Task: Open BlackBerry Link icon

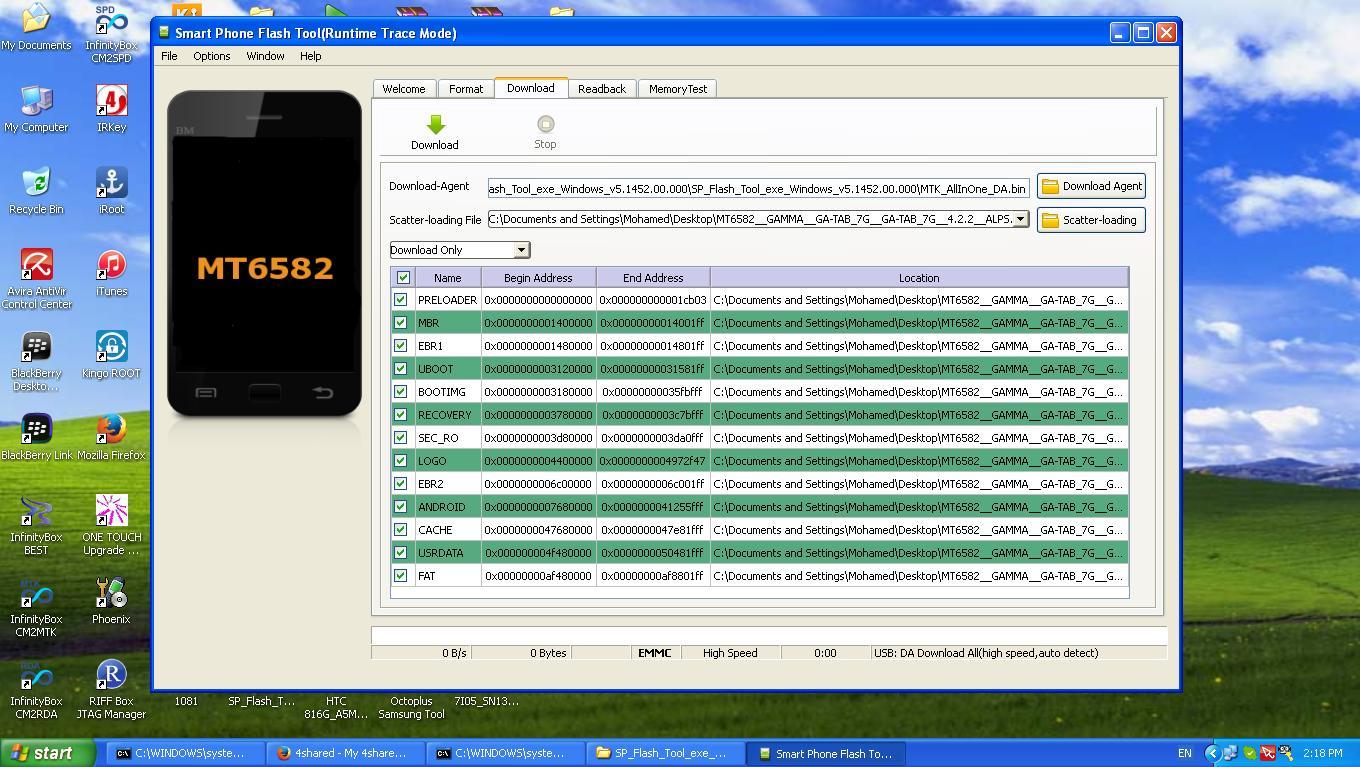Action: point(37,437)
